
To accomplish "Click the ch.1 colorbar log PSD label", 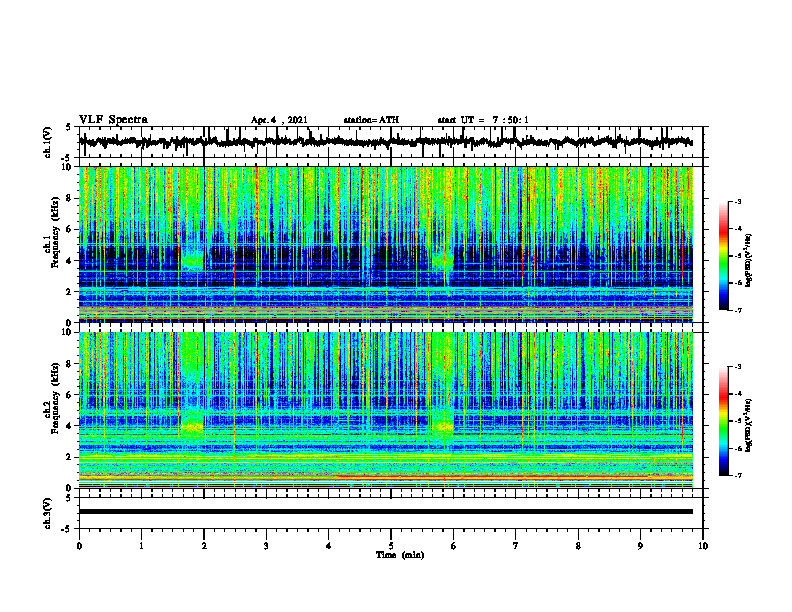I will [x=749, y=261].
